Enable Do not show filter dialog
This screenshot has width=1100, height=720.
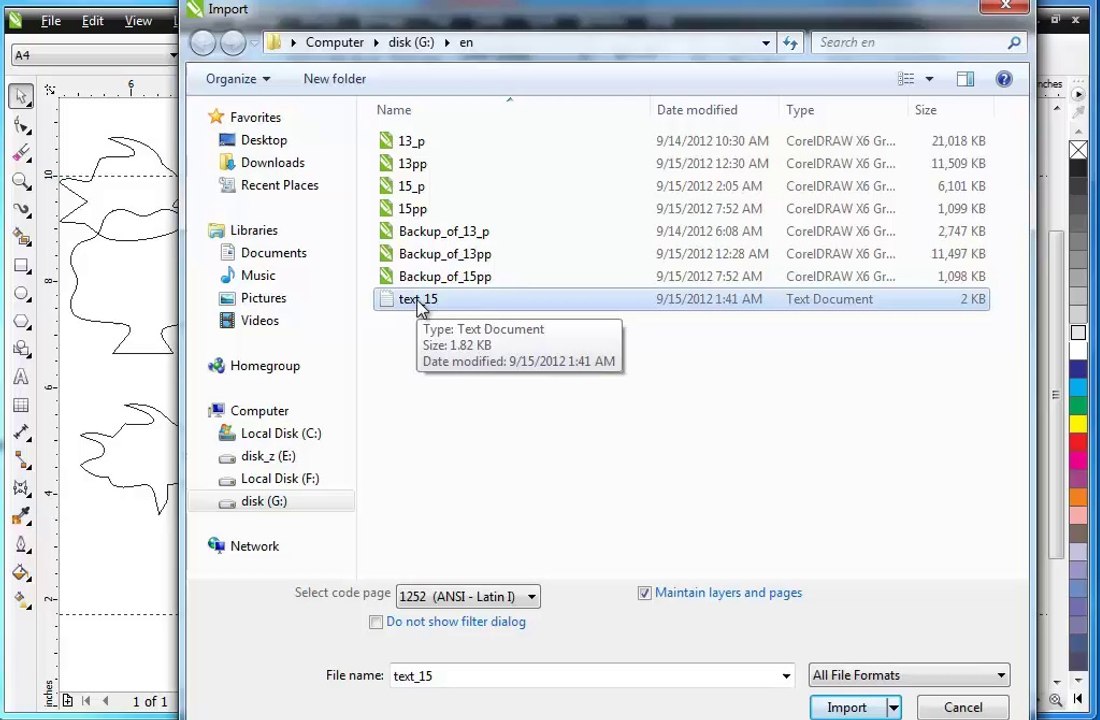coord(376,622)
